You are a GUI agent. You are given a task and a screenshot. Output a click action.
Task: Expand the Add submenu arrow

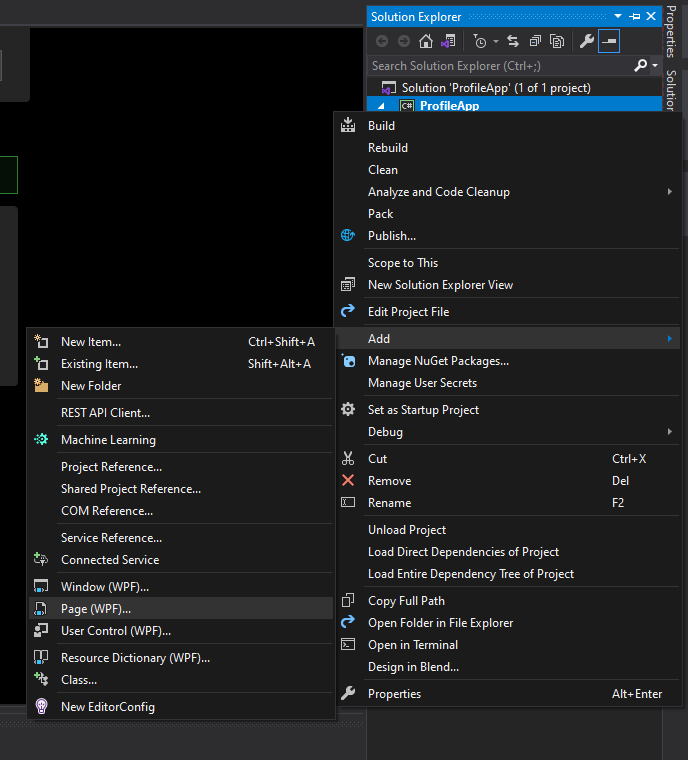(670, 338)
